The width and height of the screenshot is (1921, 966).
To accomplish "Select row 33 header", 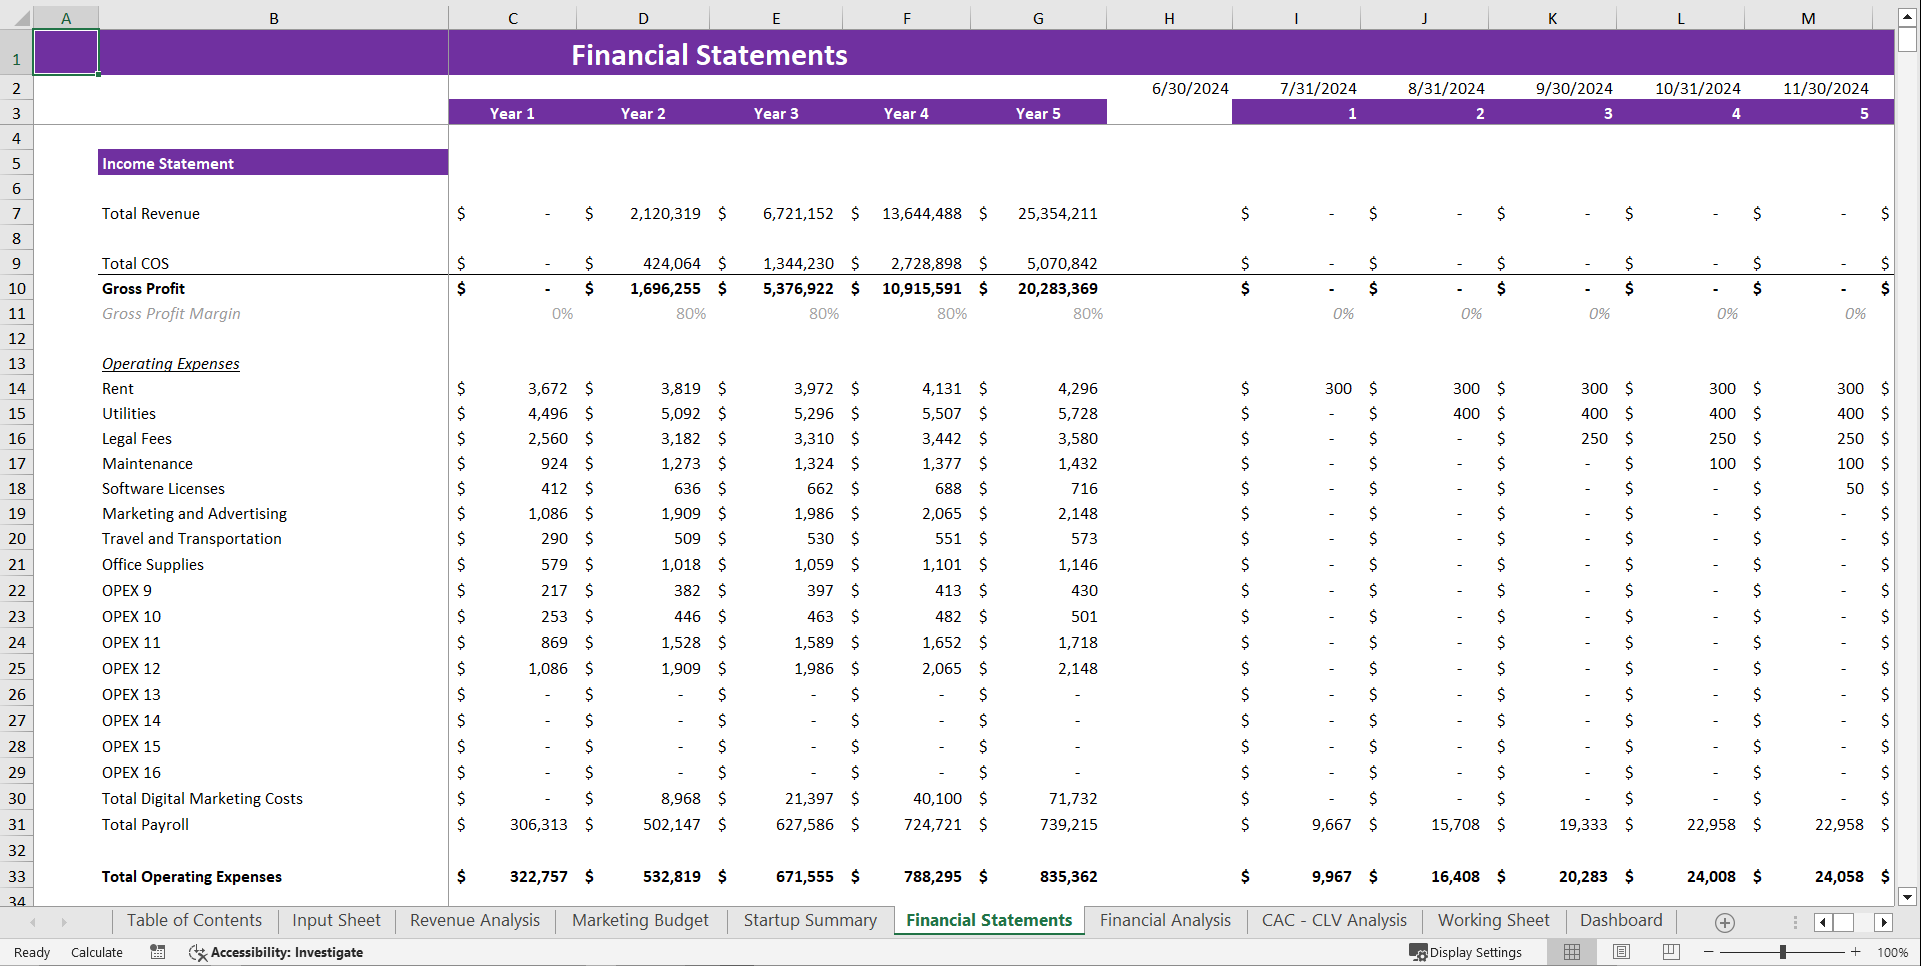I will pos(17,876).
